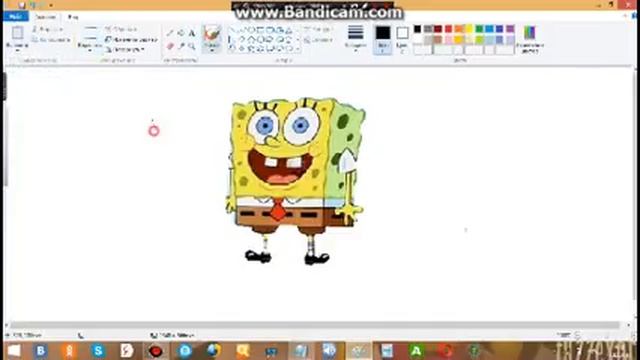Click the horizontal canvas scrollbar
The width and height of the screenshot is (640, 360).
point(315,325)
